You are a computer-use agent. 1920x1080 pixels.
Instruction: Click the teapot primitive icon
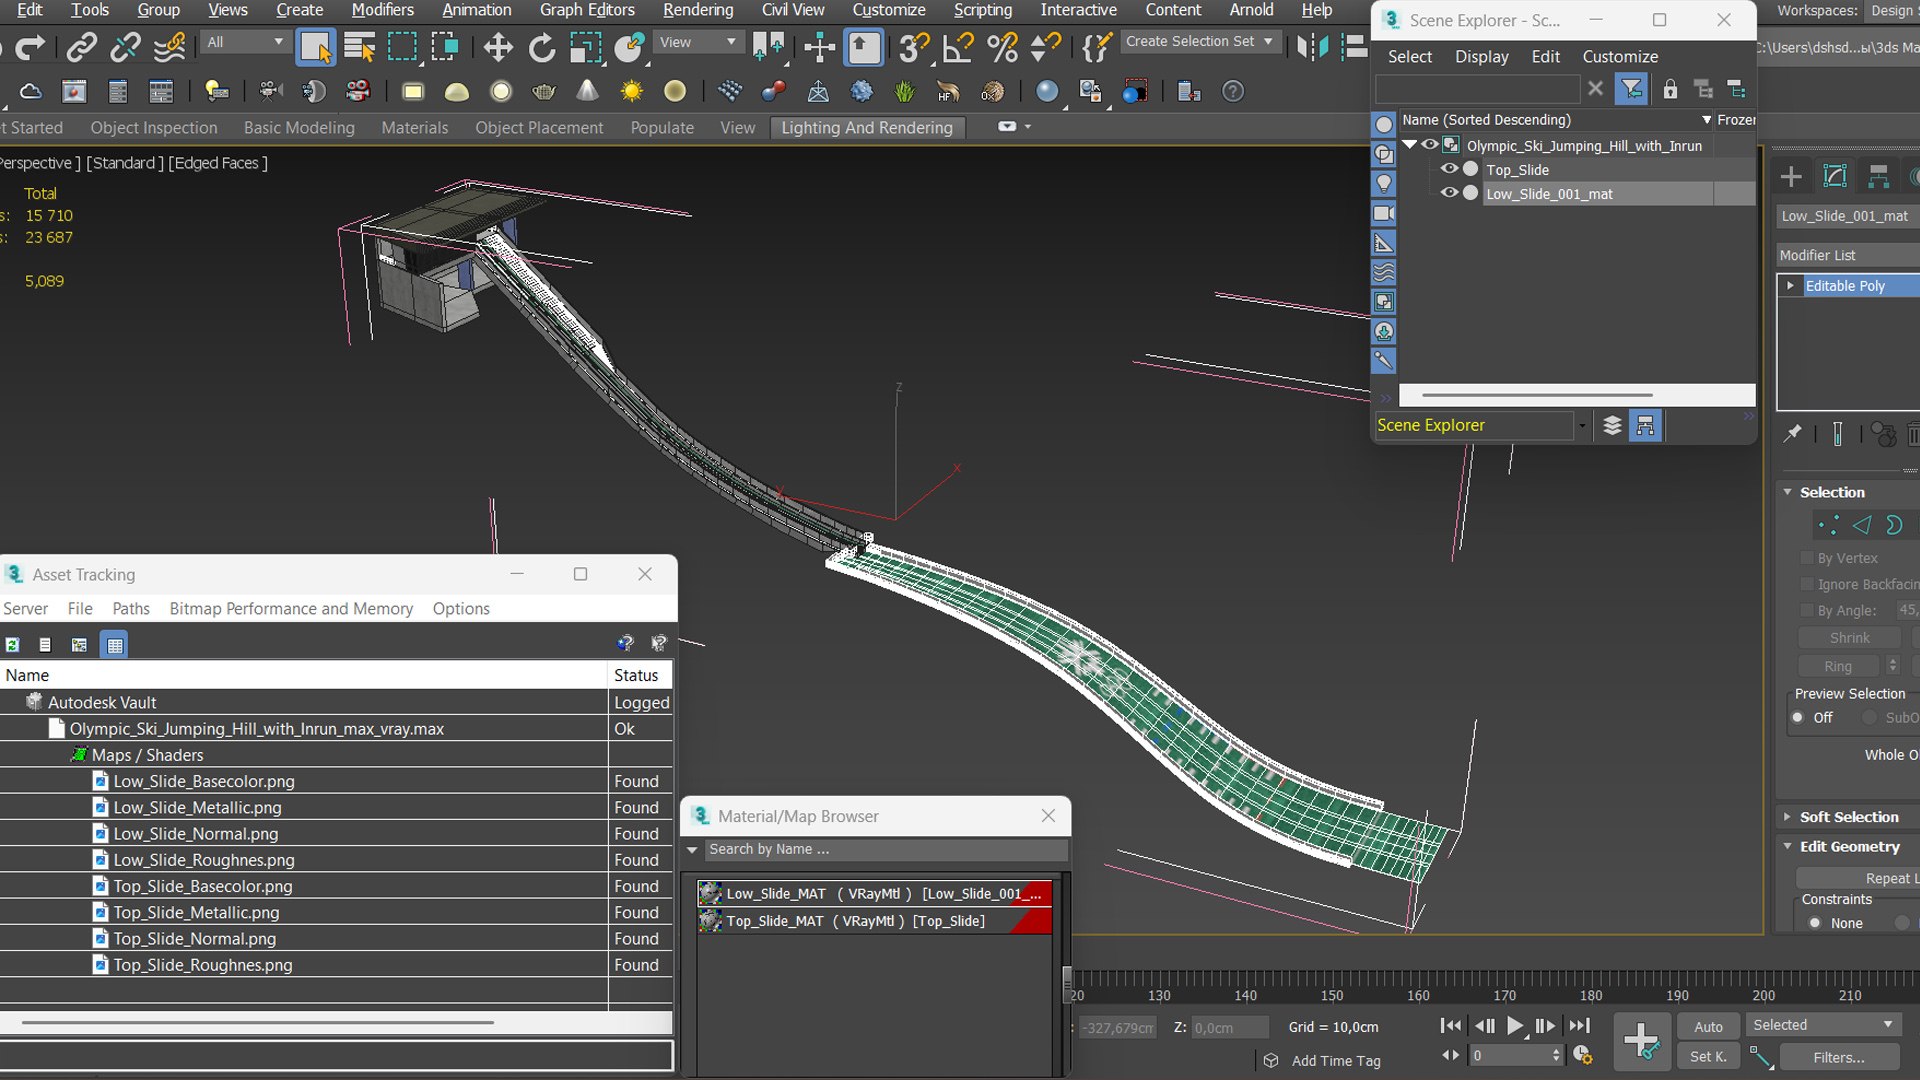coord(543,92)
